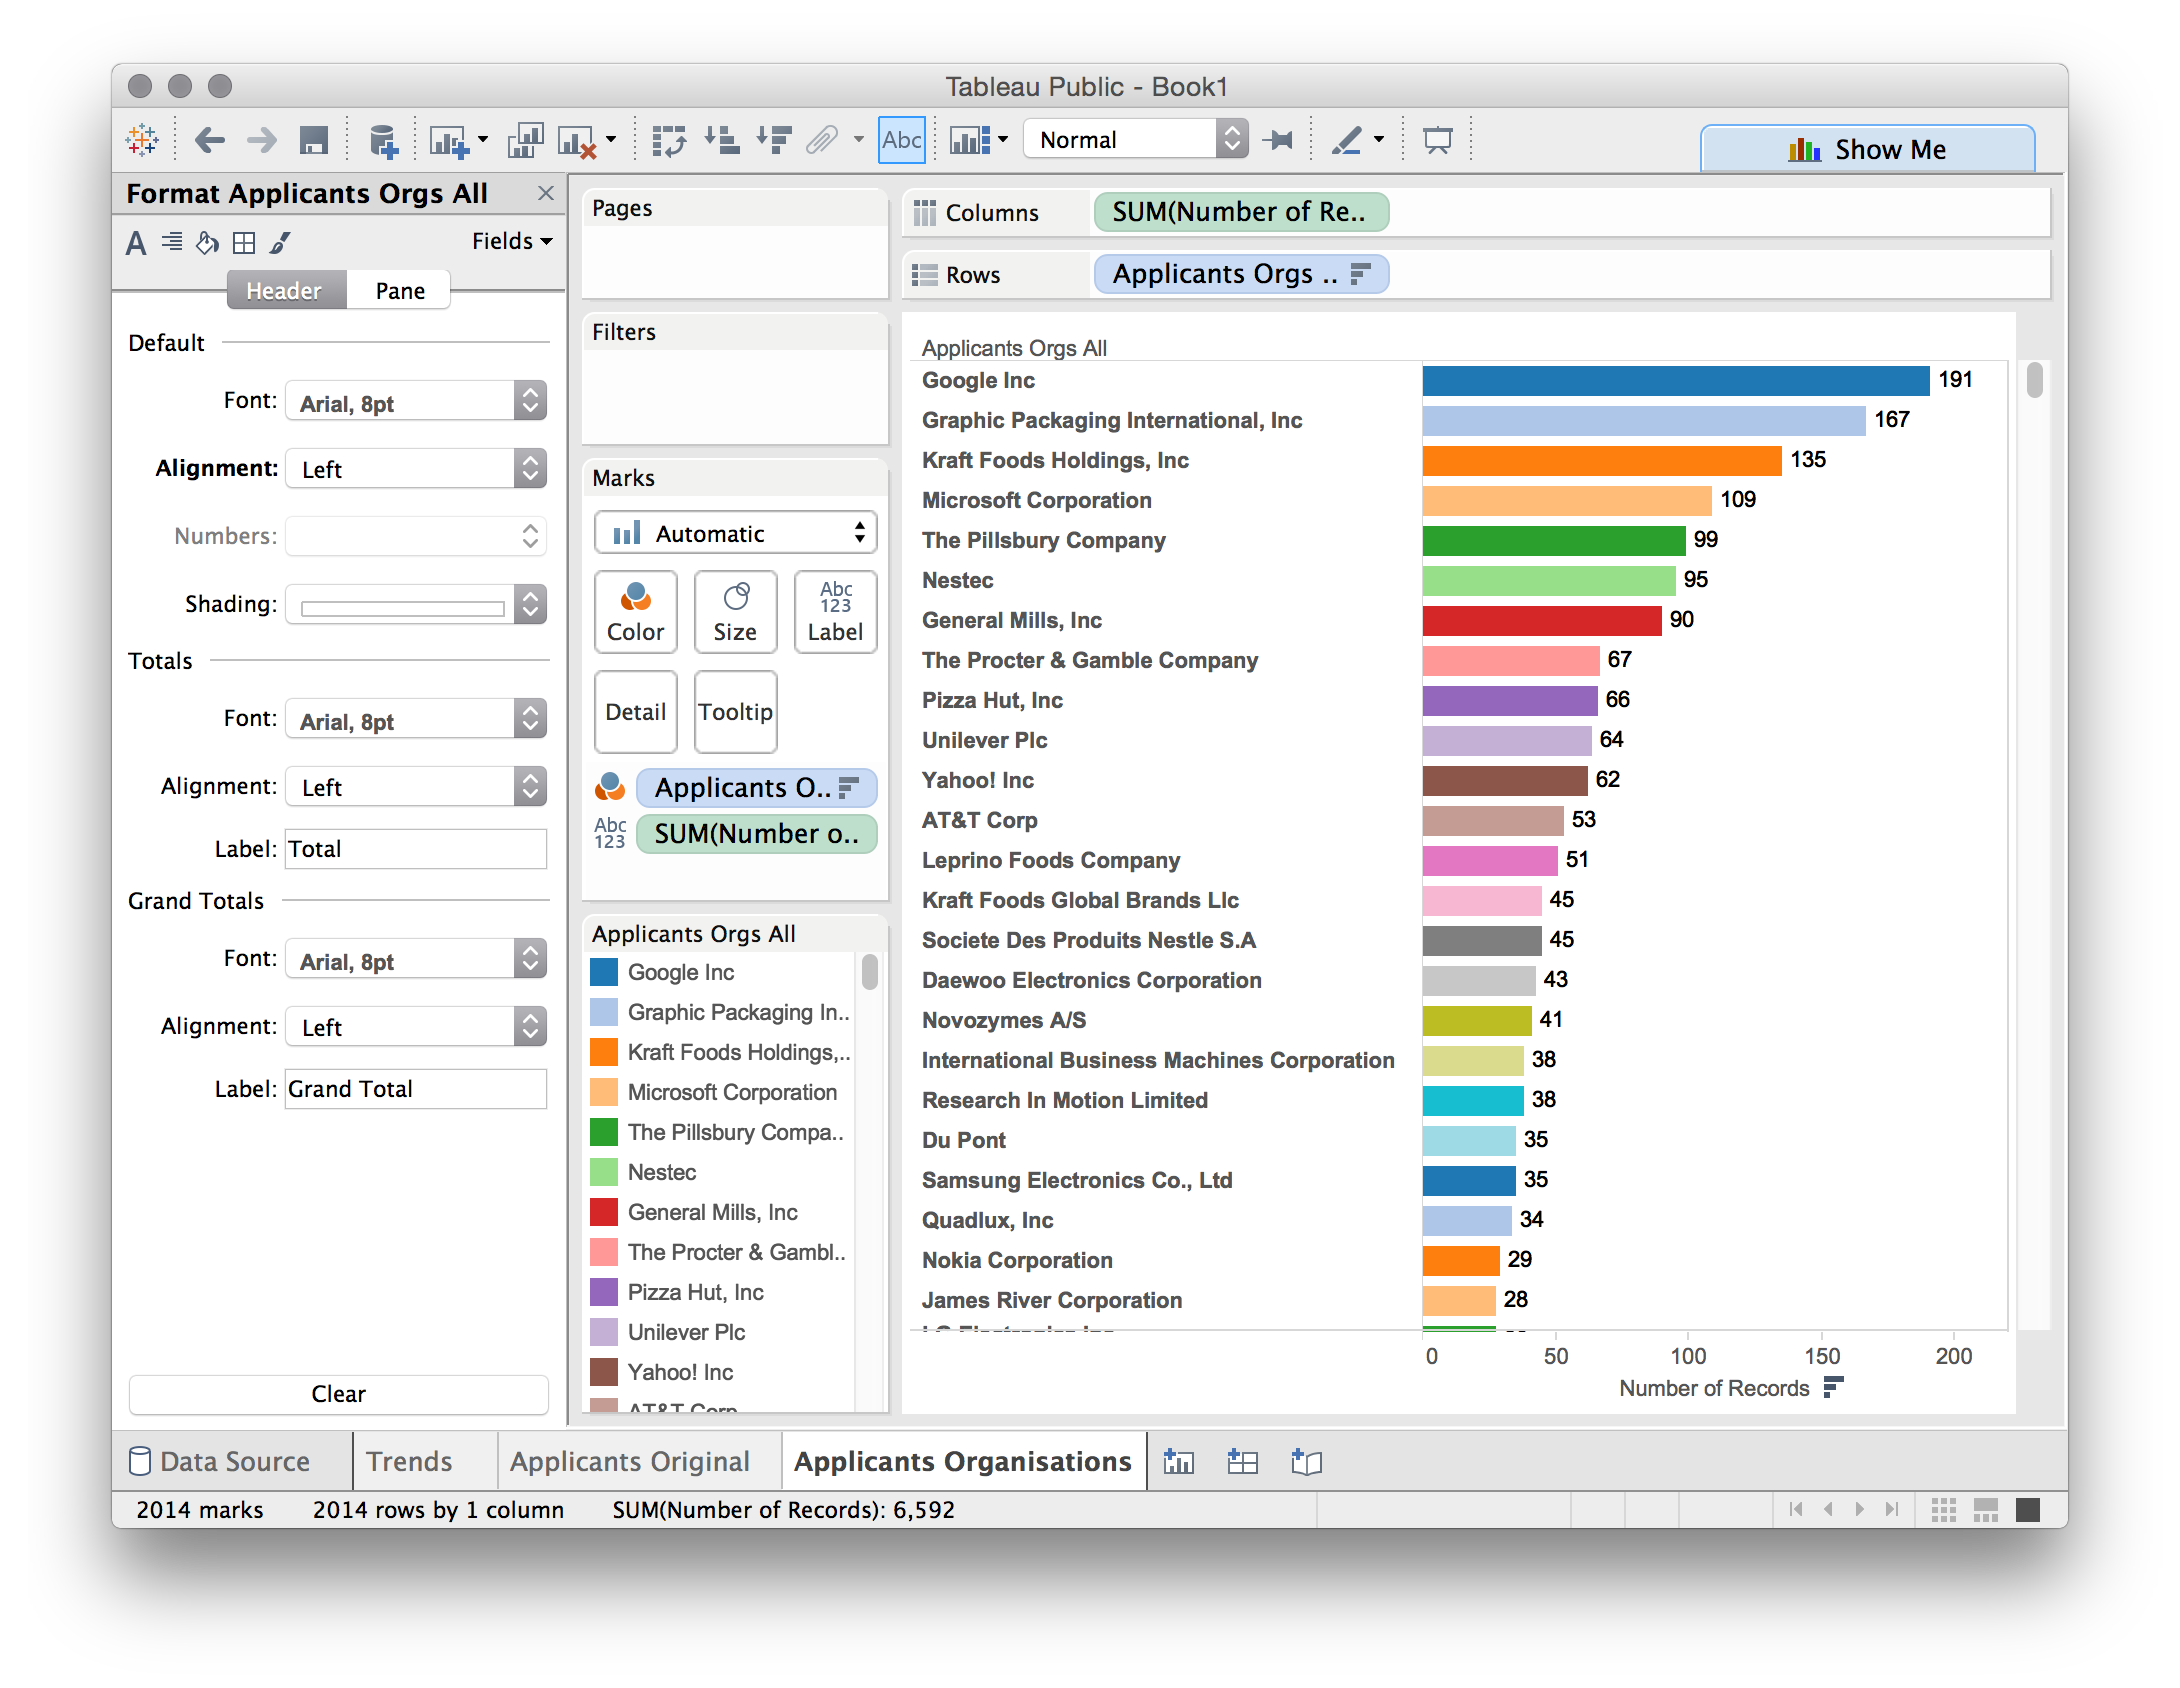The height and width of the screenshot is (1688, 2180).
Task: Click the Detail marks button
Action: click(x=635, y=712)
